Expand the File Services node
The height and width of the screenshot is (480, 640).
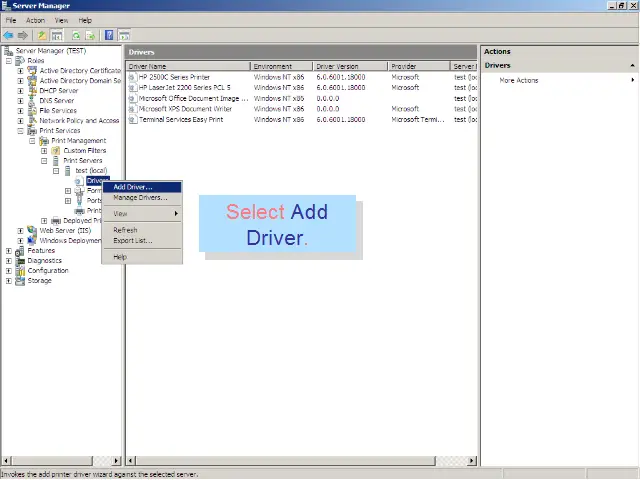pos(20,111)
